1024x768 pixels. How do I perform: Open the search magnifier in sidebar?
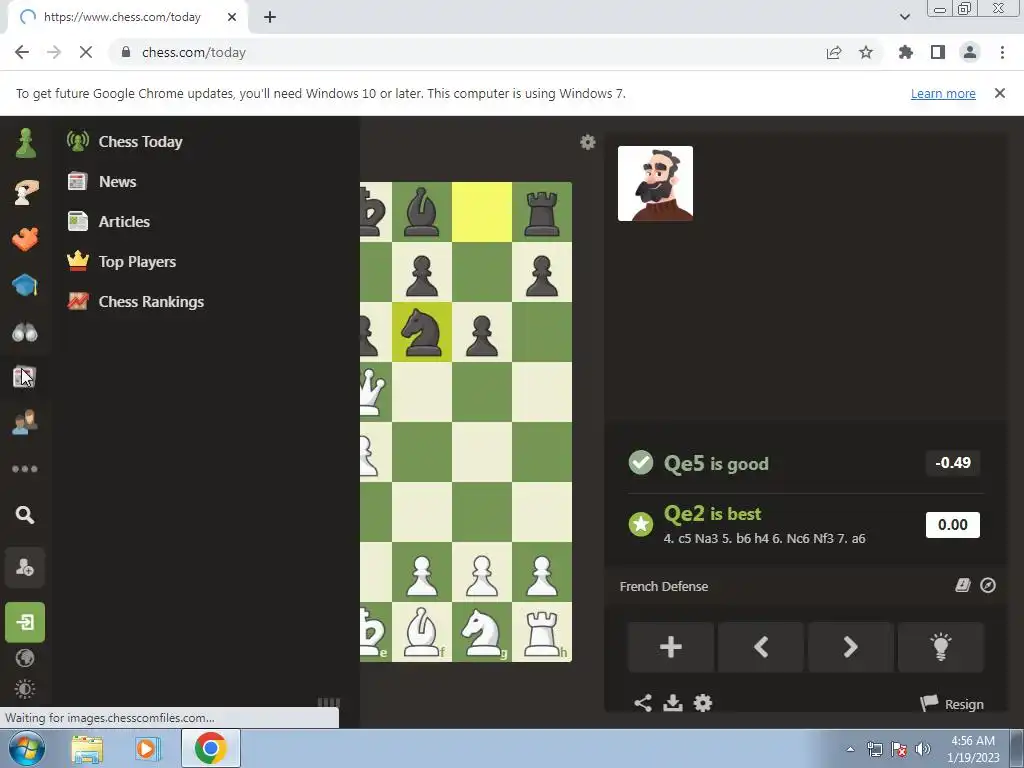coord(25,515)
